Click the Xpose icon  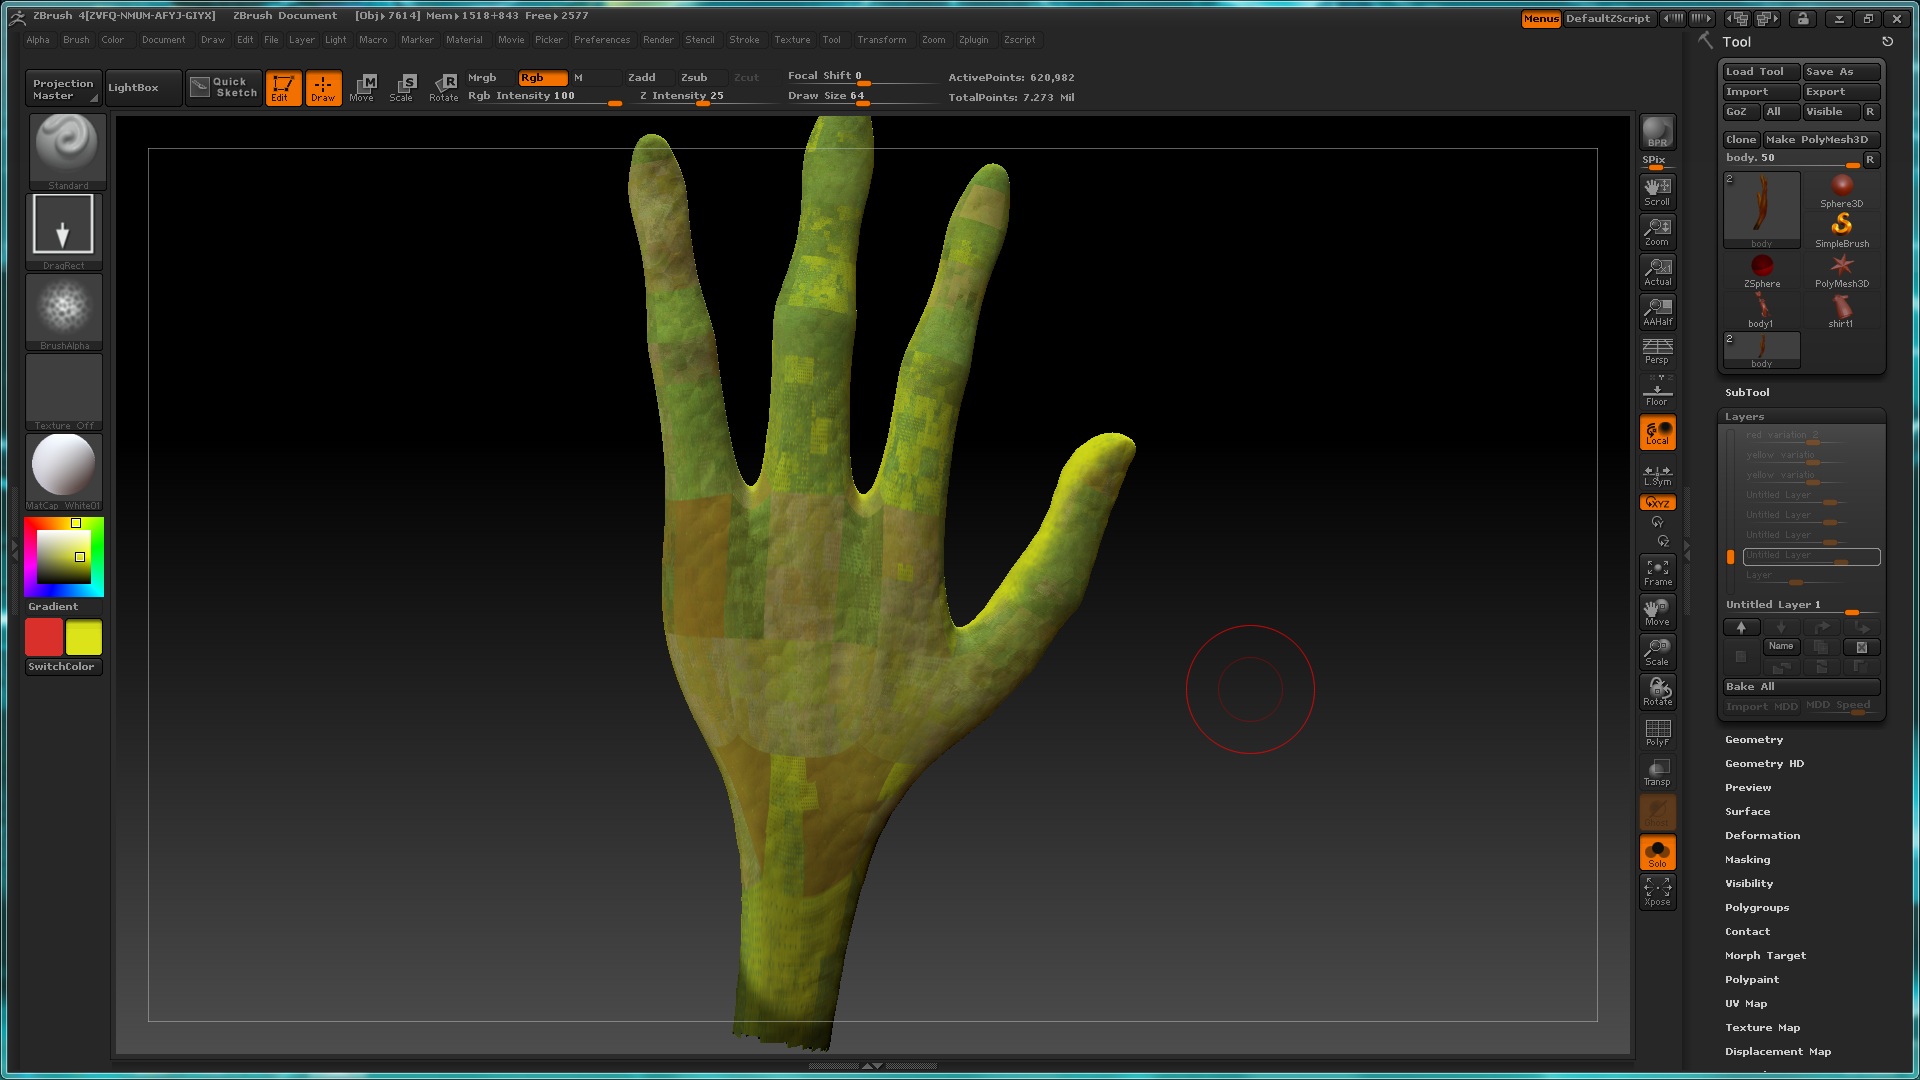tap(1657, 891)
